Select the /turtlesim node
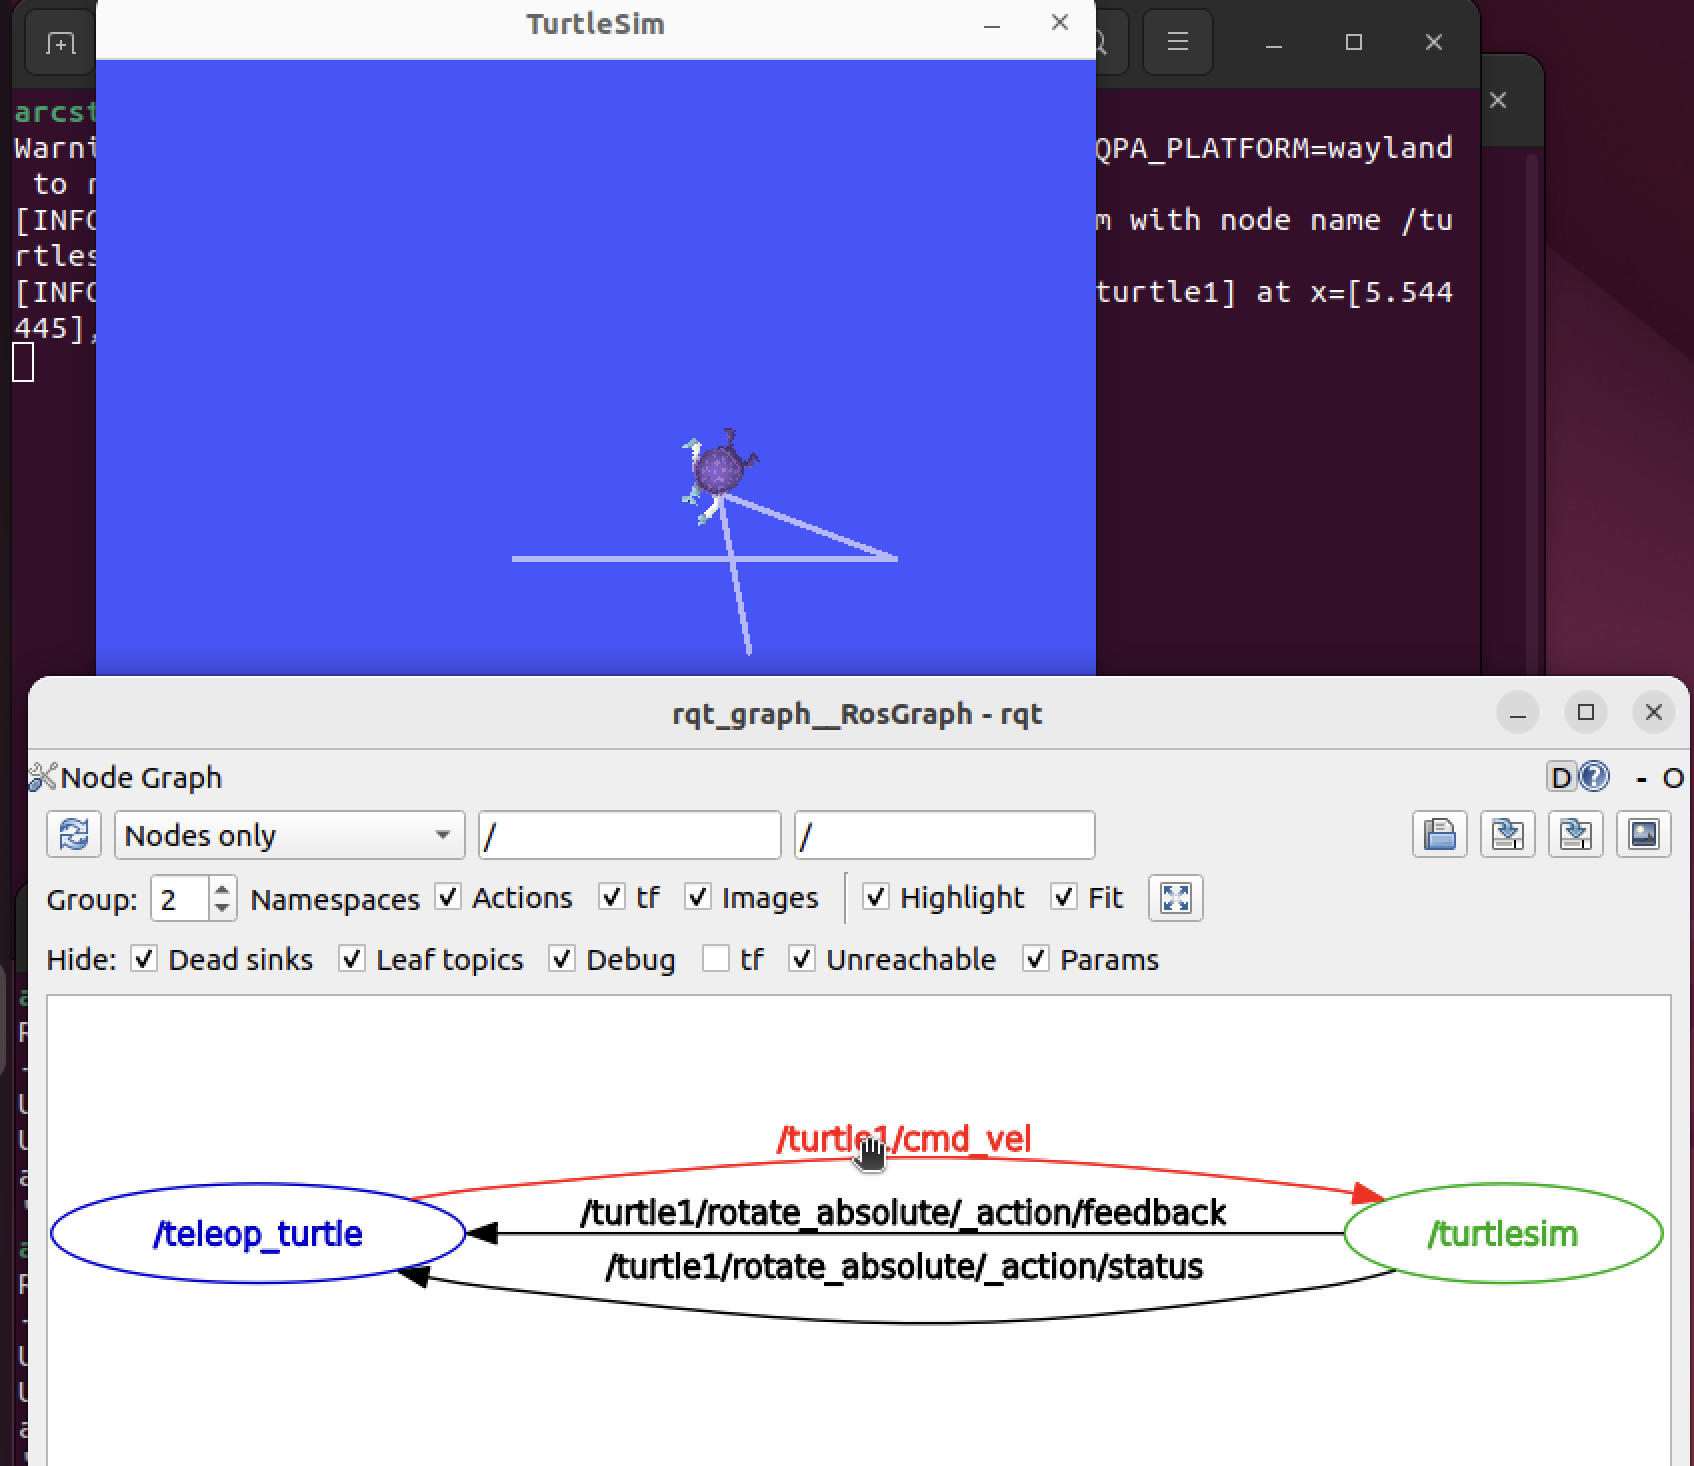This screenshot has height=1466, width=1694. click(1503, 1233)
